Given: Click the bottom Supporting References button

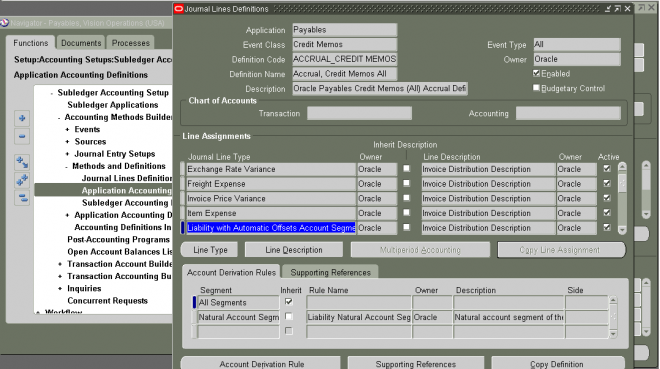Looking at the screenshot, I should click(415, 364).
